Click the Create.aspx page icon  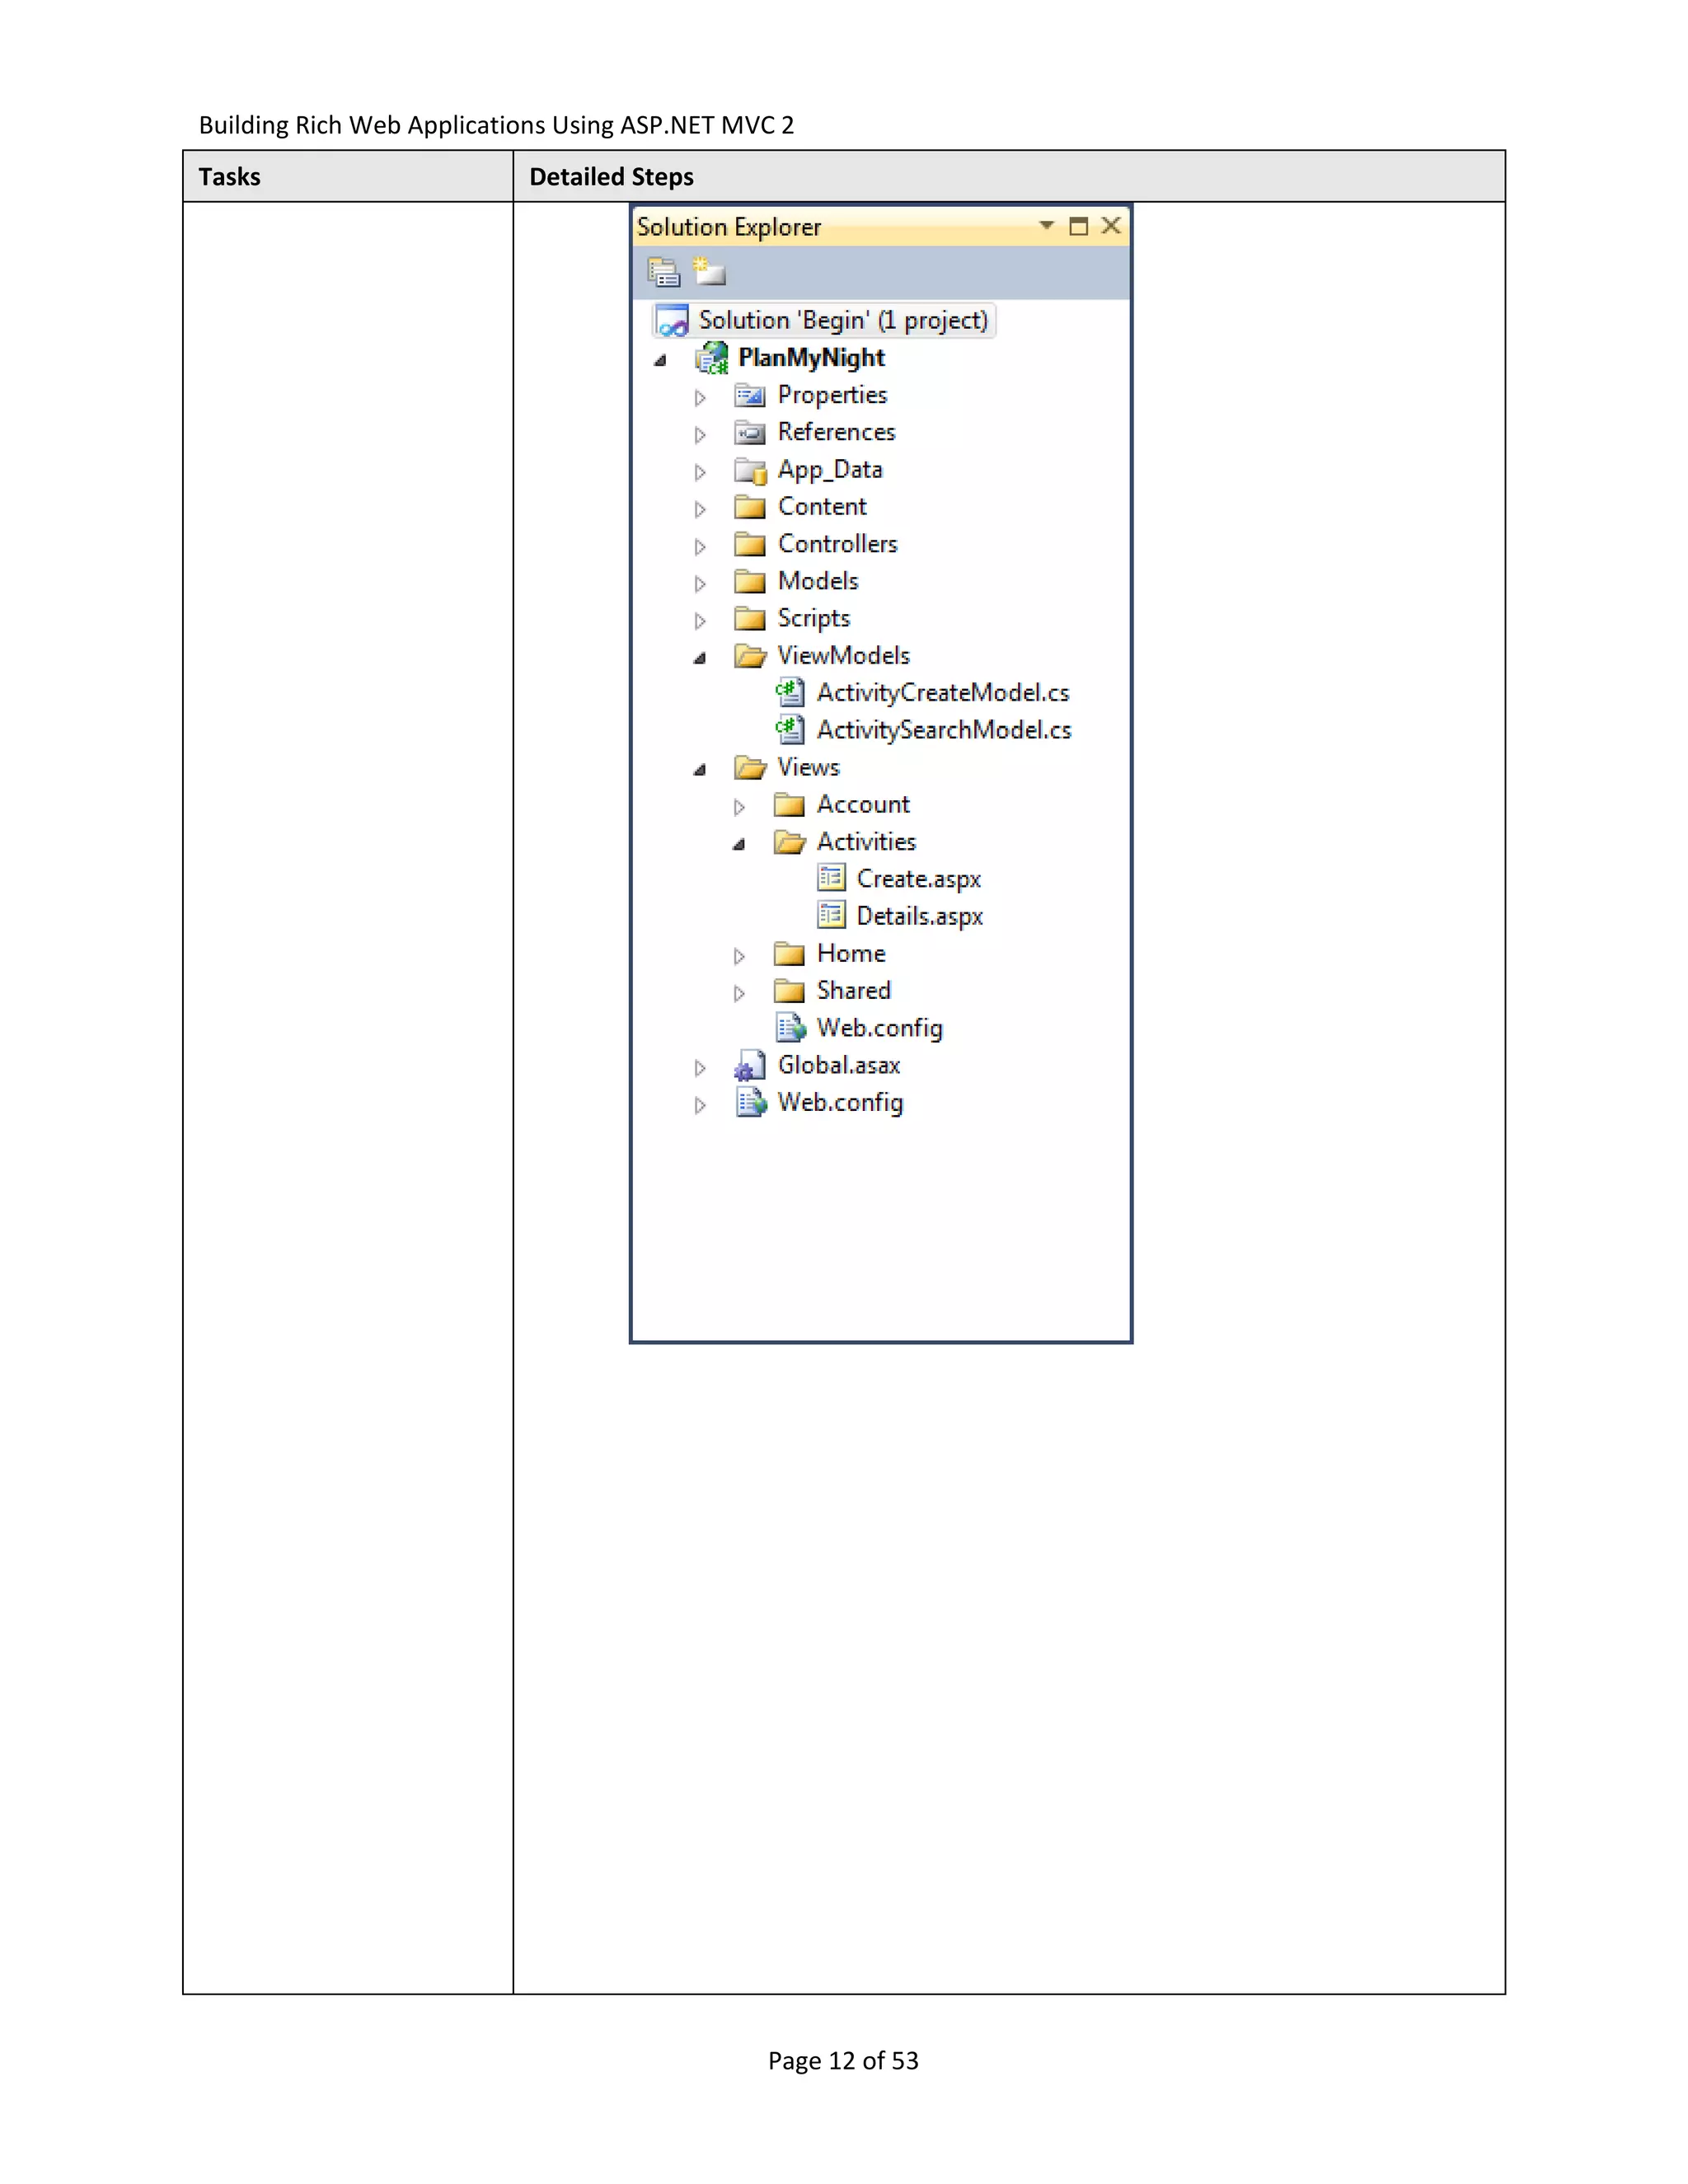coord(831,879)
